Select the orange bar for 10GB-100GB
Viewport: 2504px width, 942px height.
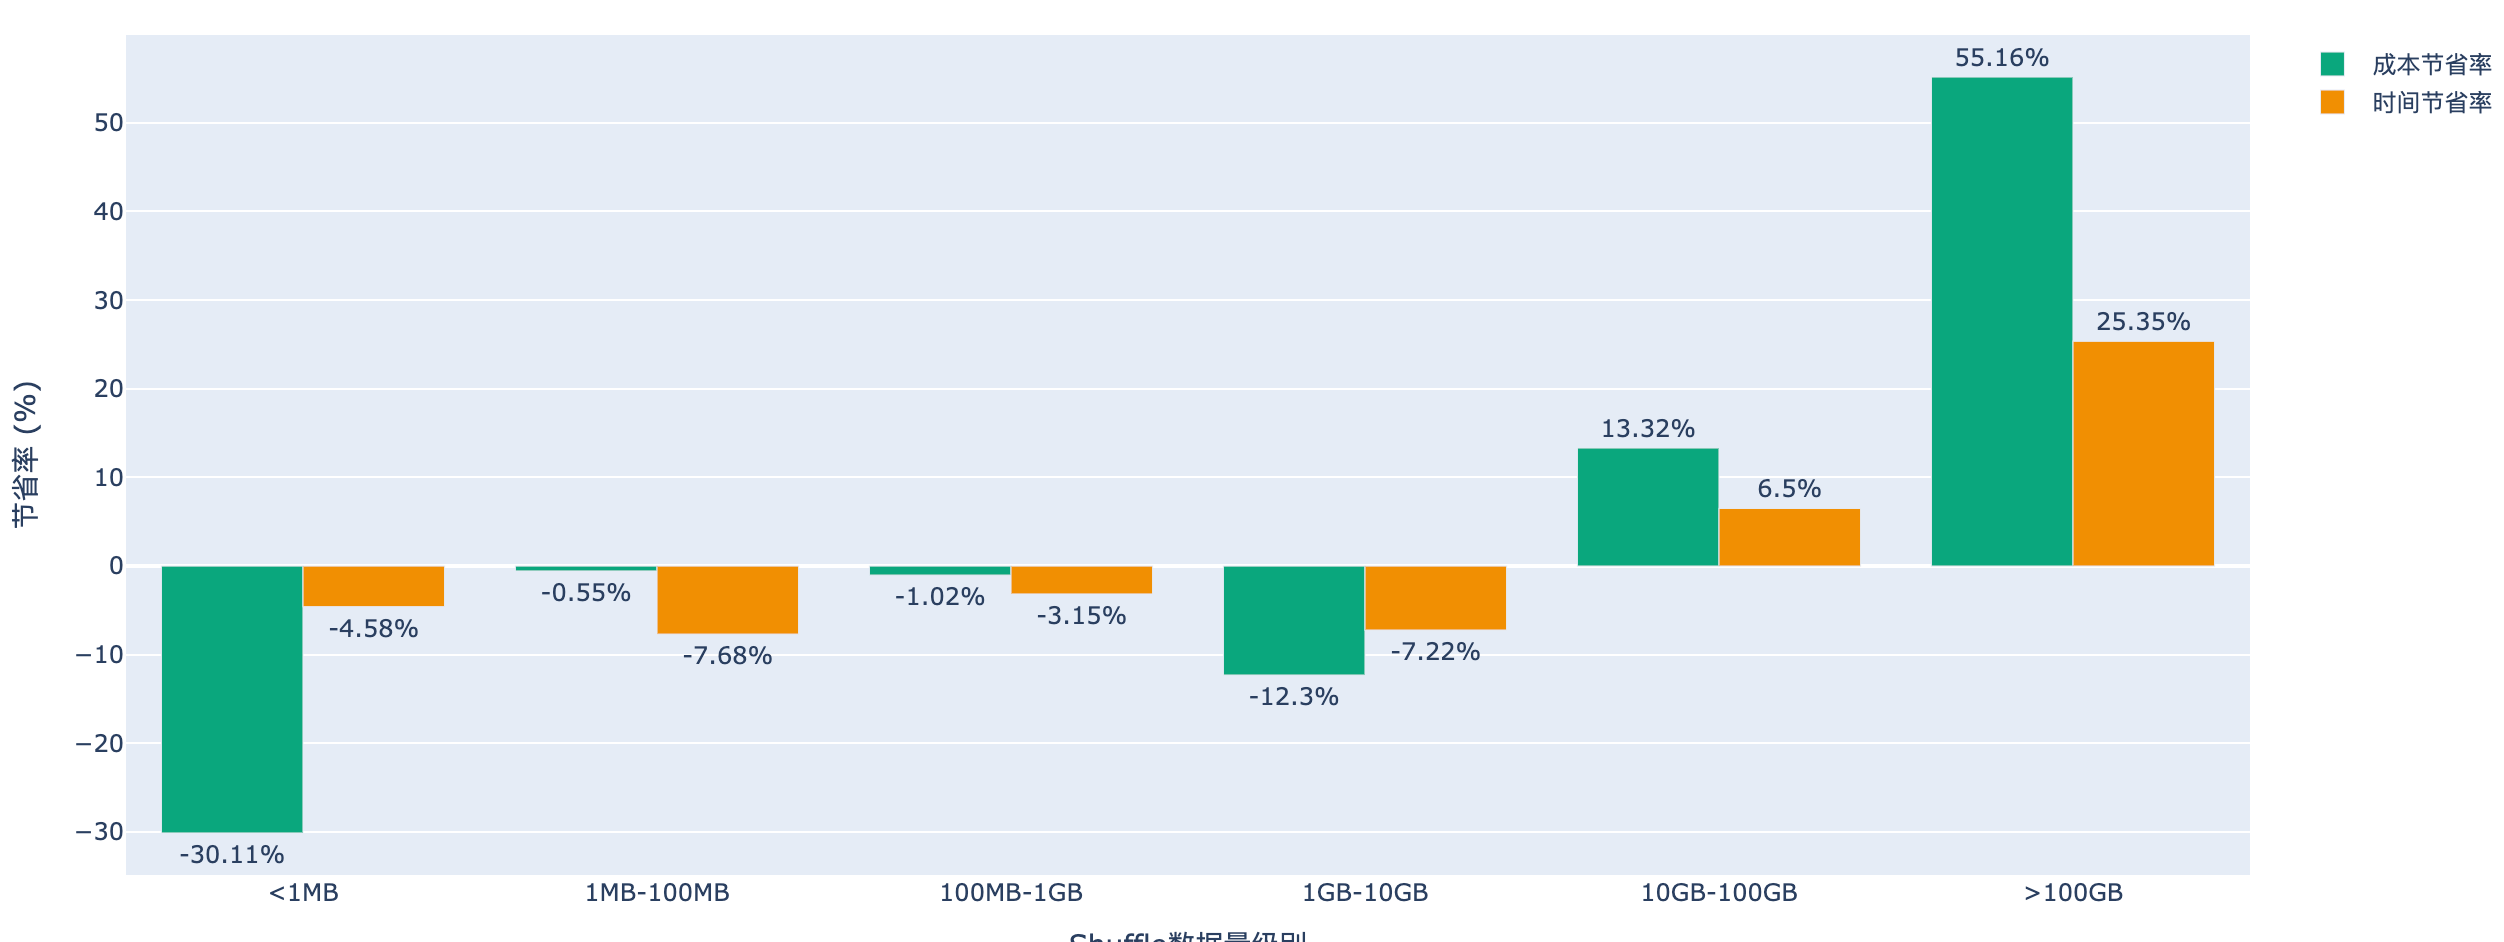tap(1789, 537)
